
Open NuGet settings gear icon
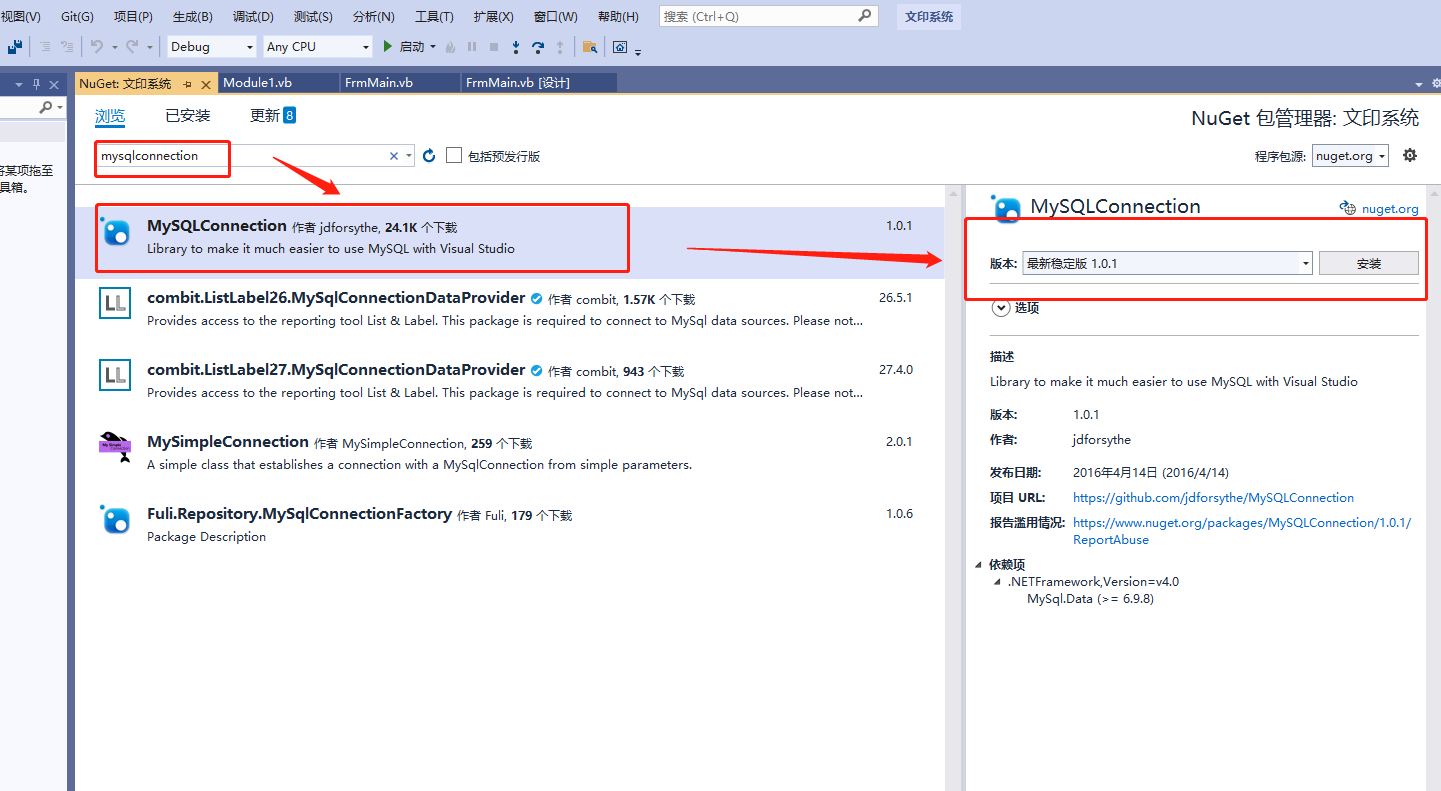1410,155
